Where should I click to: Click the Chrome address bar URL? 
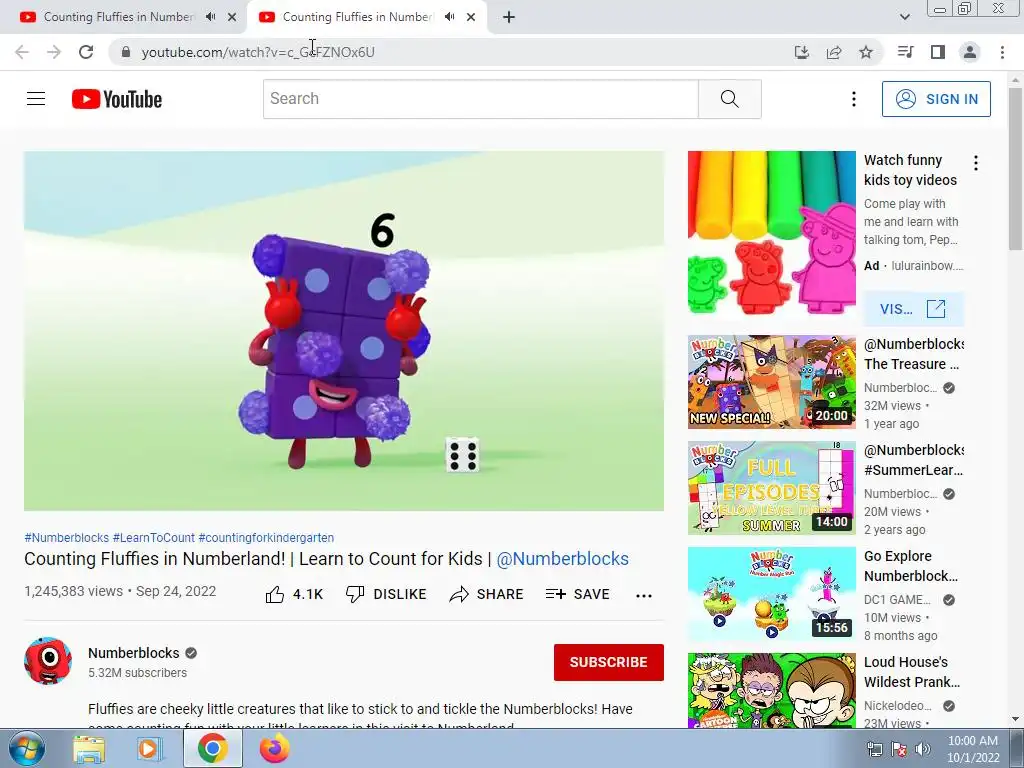pyautogui.click(x=258, y=52)
